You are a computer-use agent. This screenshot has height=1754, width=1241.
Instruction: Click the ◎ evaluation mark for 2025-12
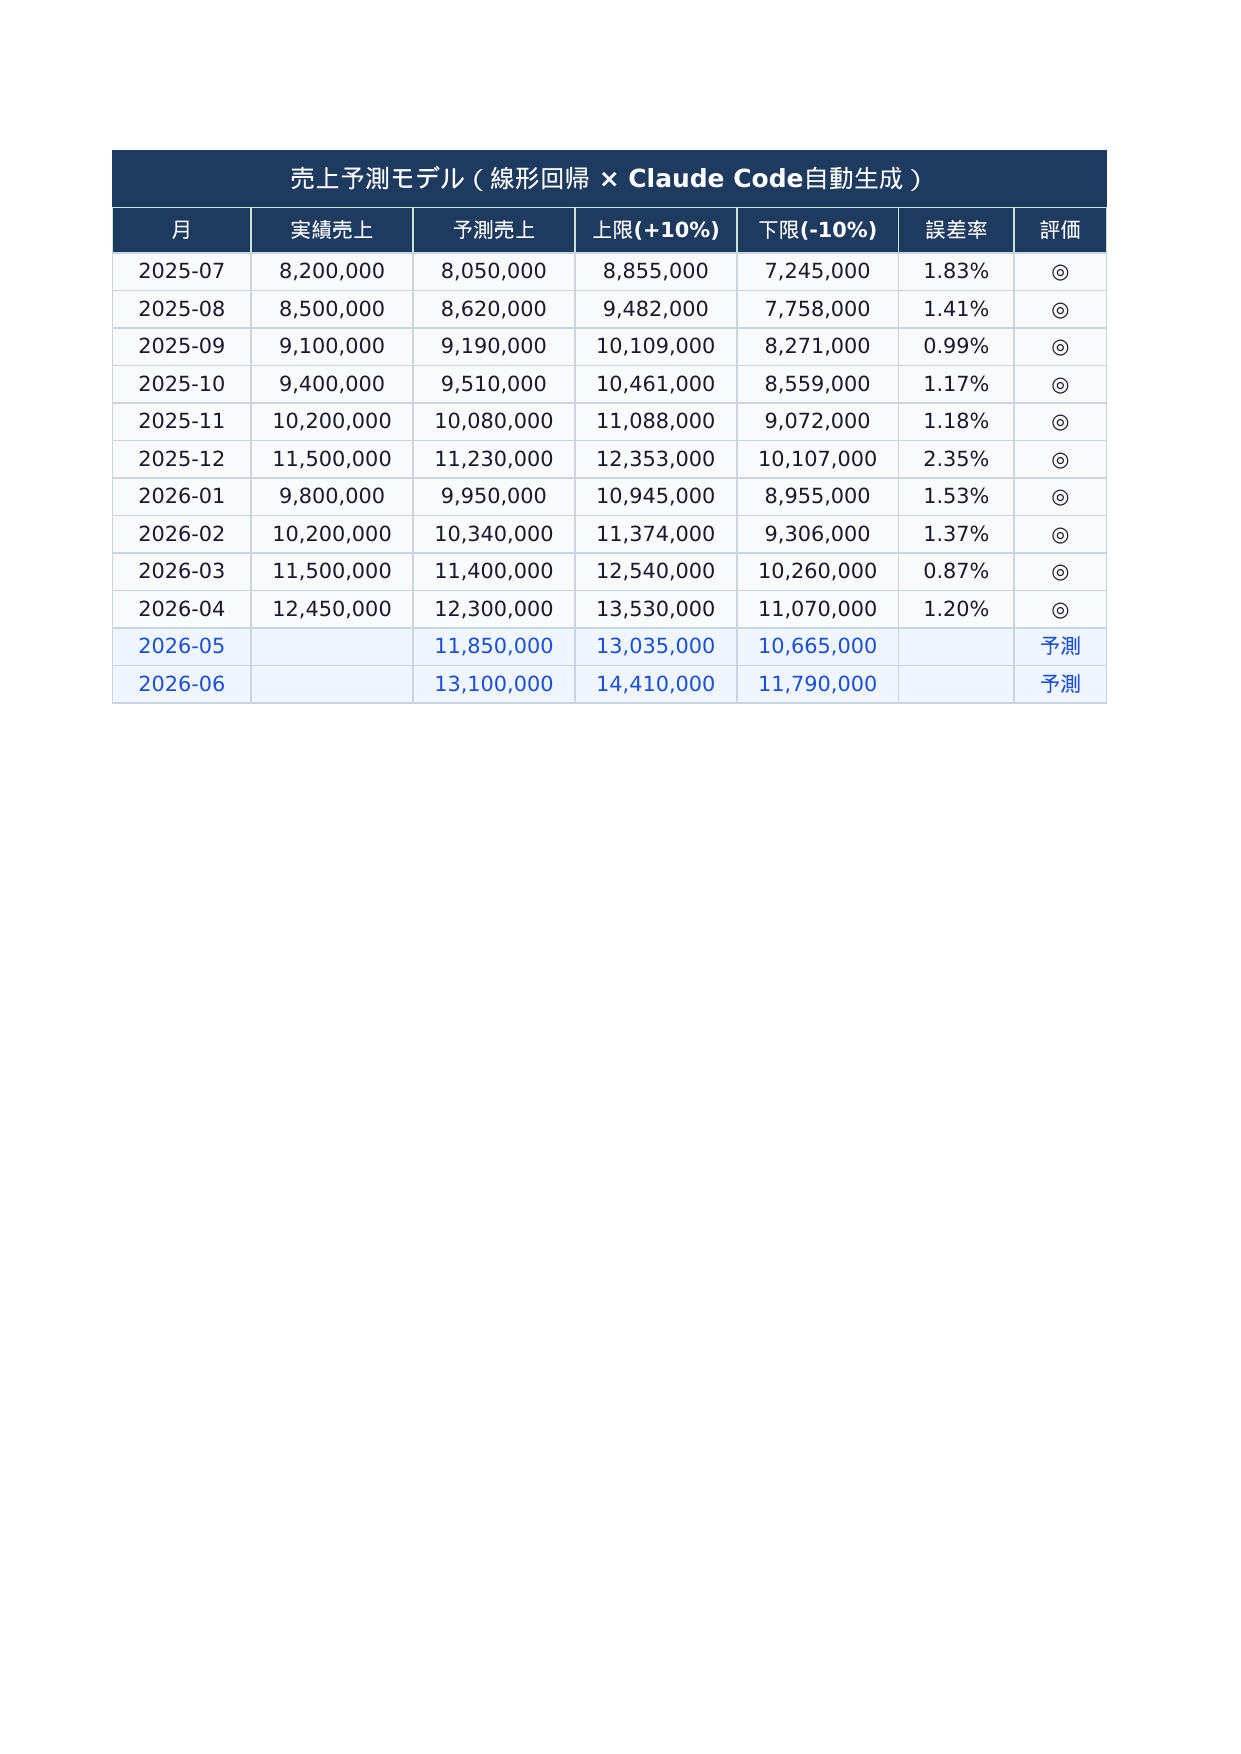1060,460
